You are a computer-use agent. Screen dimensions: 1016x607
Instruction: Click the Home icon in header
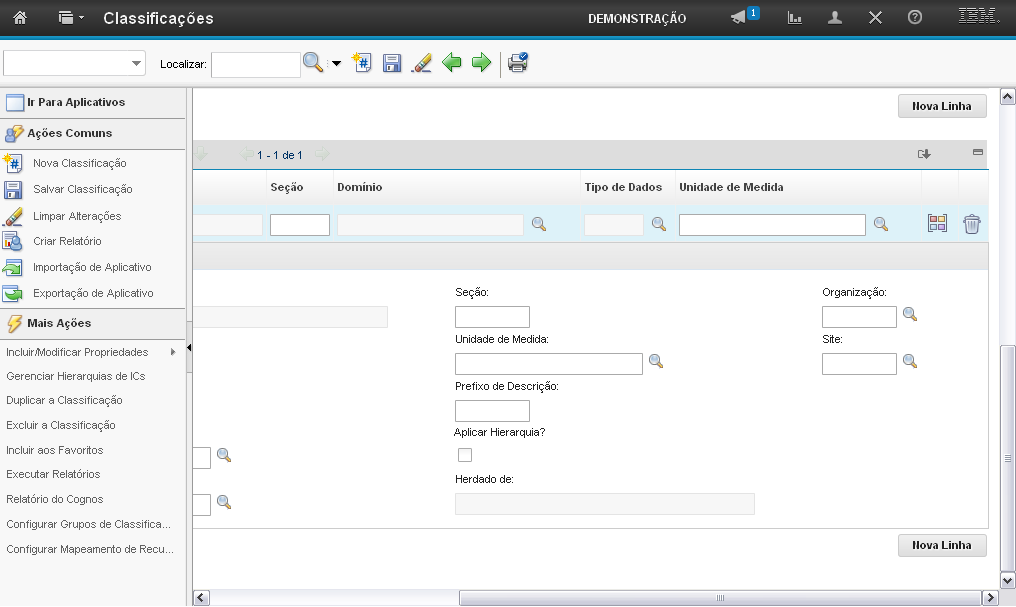click(20, 18)
